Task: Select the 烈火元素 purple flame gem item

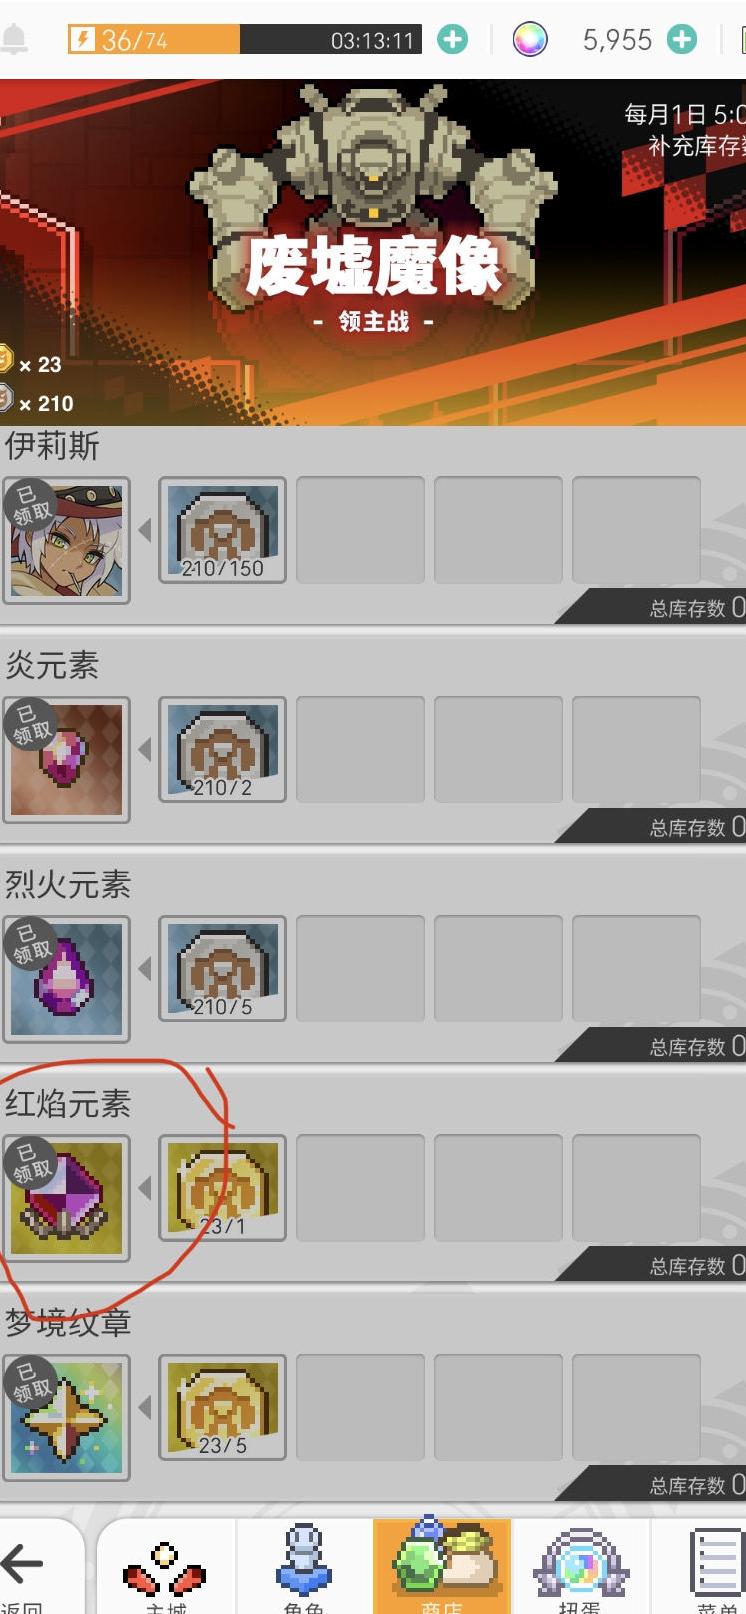Action: click(x=66, y=979)
